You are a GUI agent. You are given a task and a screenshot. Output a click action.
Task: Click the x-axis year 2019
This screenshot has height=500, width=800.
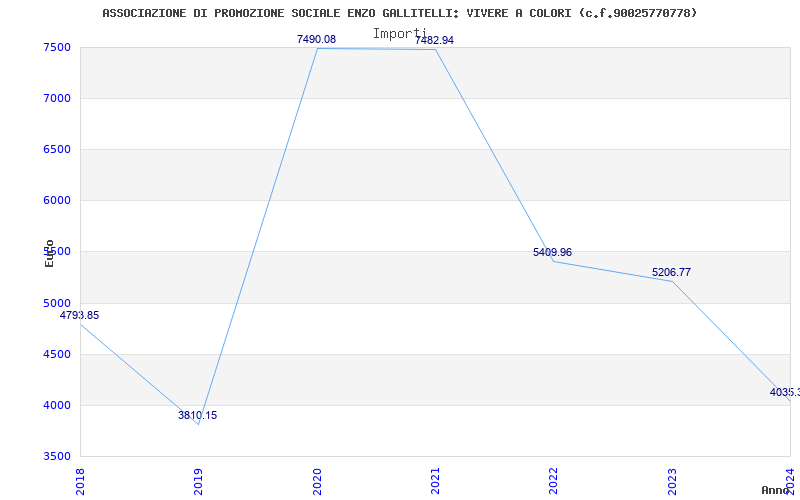coord(198,481)
